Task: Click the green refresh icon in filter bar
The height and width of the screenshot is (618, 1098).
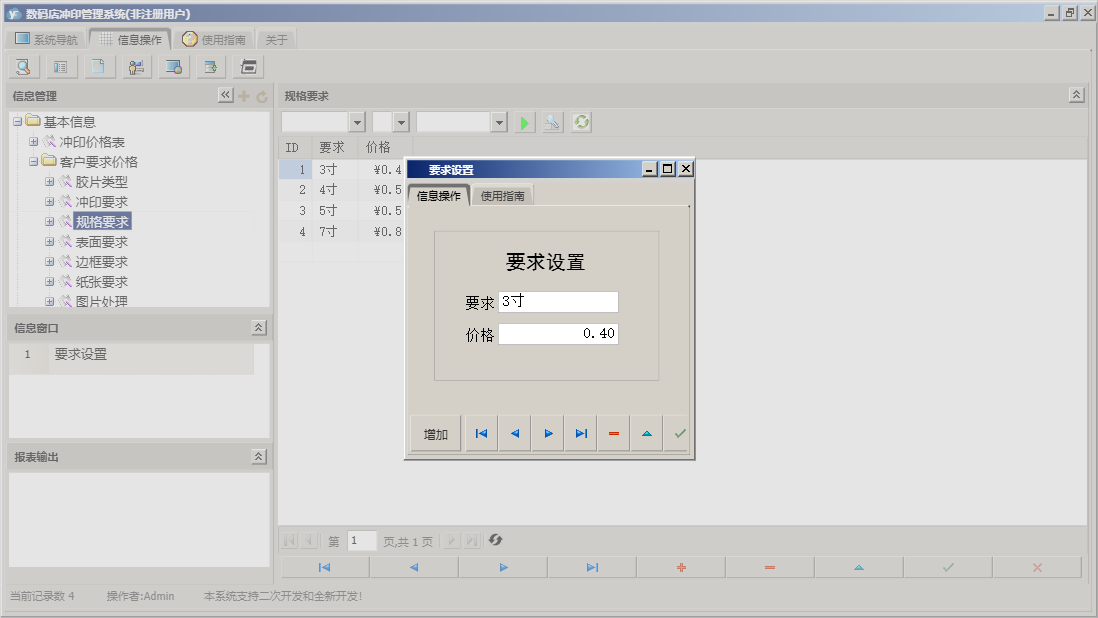Action: [581, 122]
